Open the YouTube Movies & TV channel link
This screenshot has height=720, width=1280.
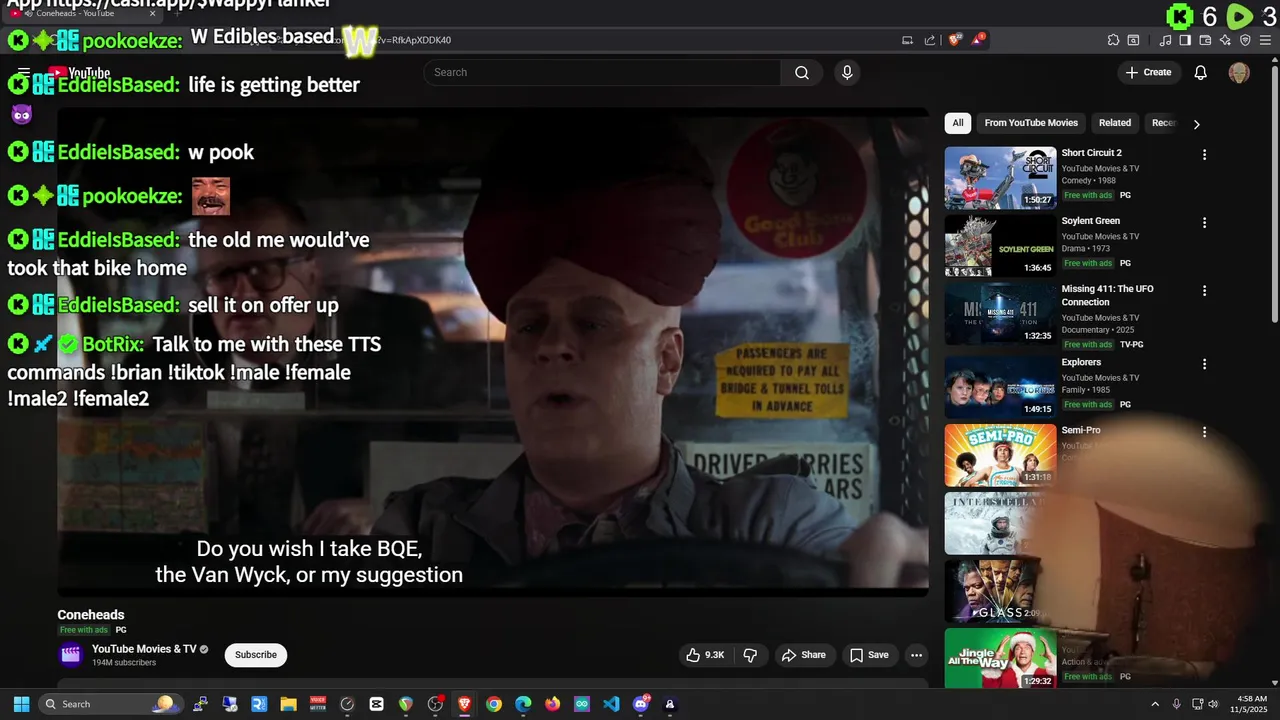coord(144,649)
